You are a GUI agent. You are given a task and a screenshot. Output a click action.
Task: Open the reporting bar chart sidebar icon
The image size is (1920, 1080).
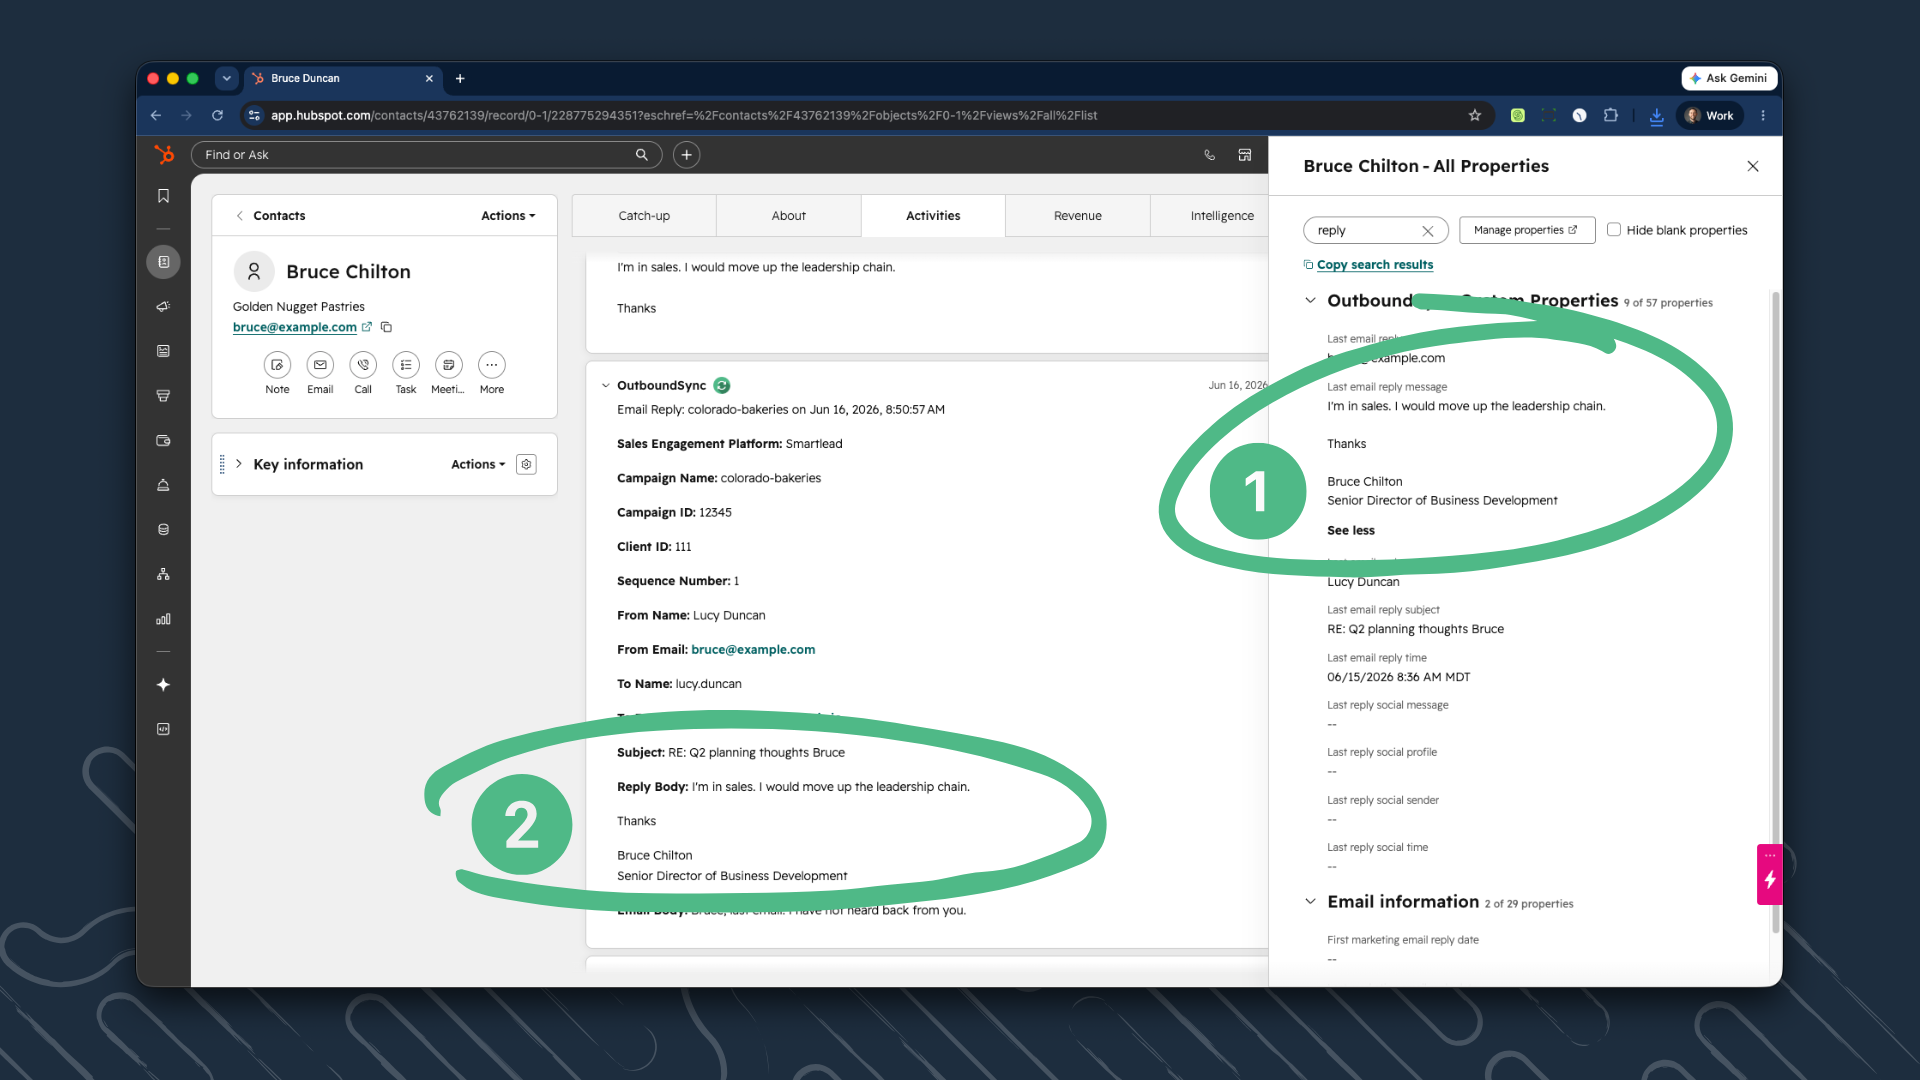[x=163, y=619]
